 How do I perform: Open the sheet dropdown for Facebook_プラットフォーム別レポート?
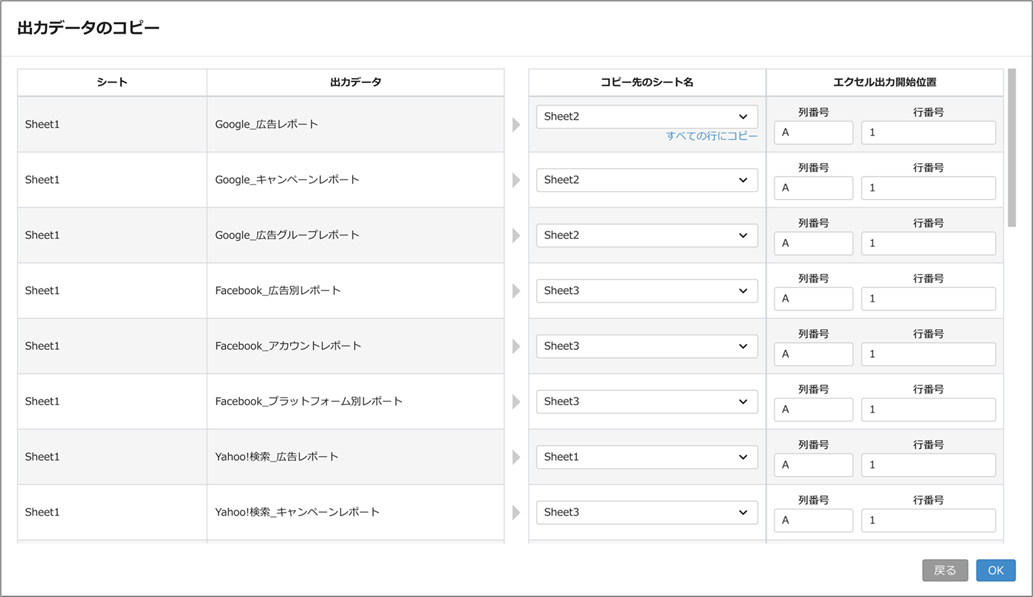tap(646, 401)
